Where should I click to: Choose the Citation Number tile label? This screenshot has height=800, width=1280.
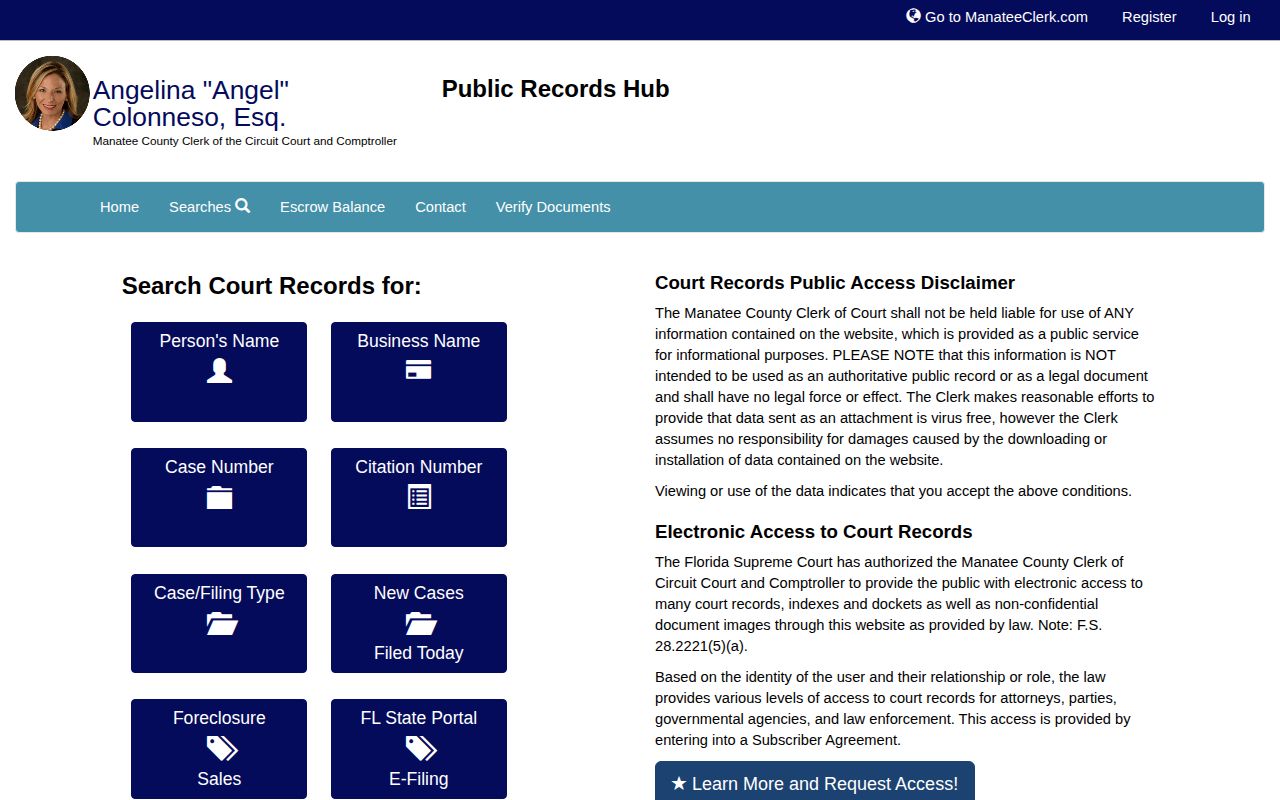point(418,467)
